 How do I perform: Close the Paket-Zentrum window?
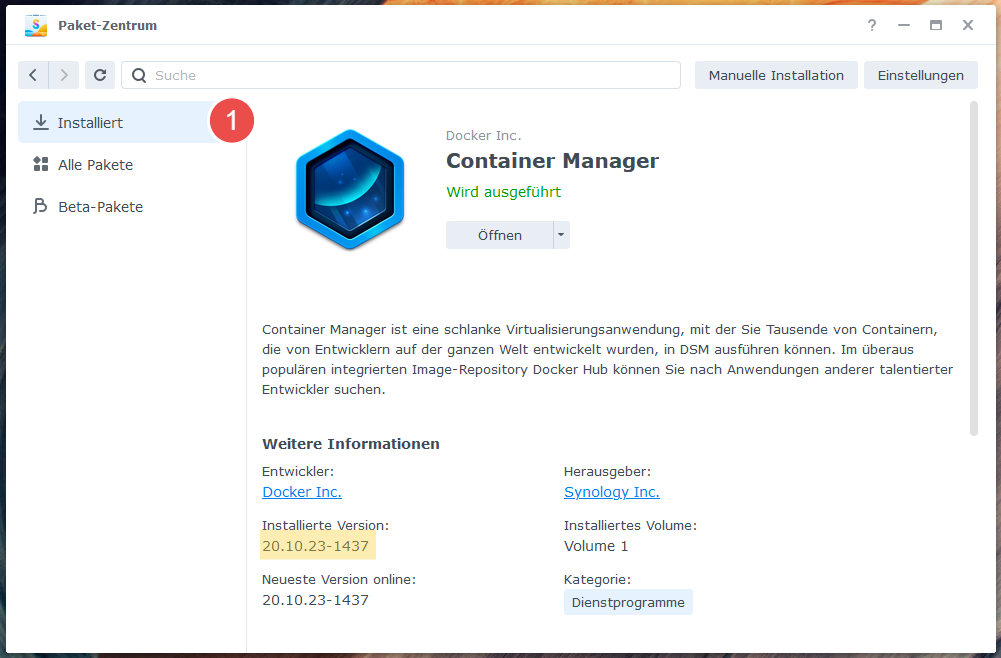(968, 26)
